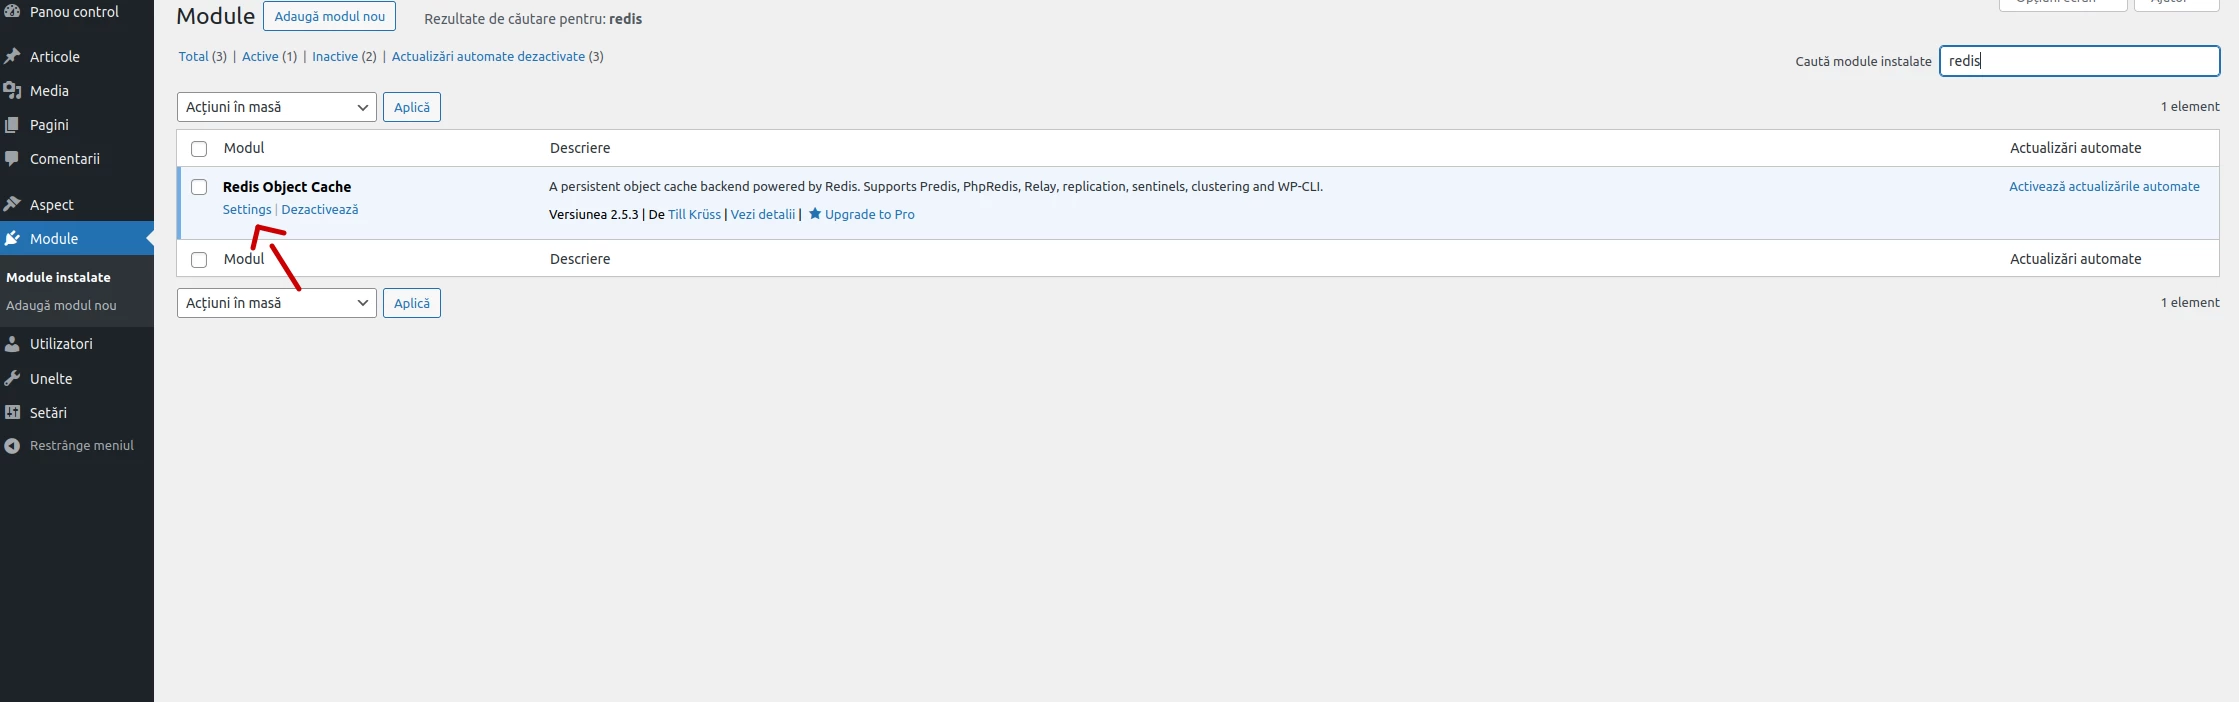The height and width of the screenshot is (702, 2239).
Task: Click the Aspect paintbrush icon
Action: [x=13, y=205]
